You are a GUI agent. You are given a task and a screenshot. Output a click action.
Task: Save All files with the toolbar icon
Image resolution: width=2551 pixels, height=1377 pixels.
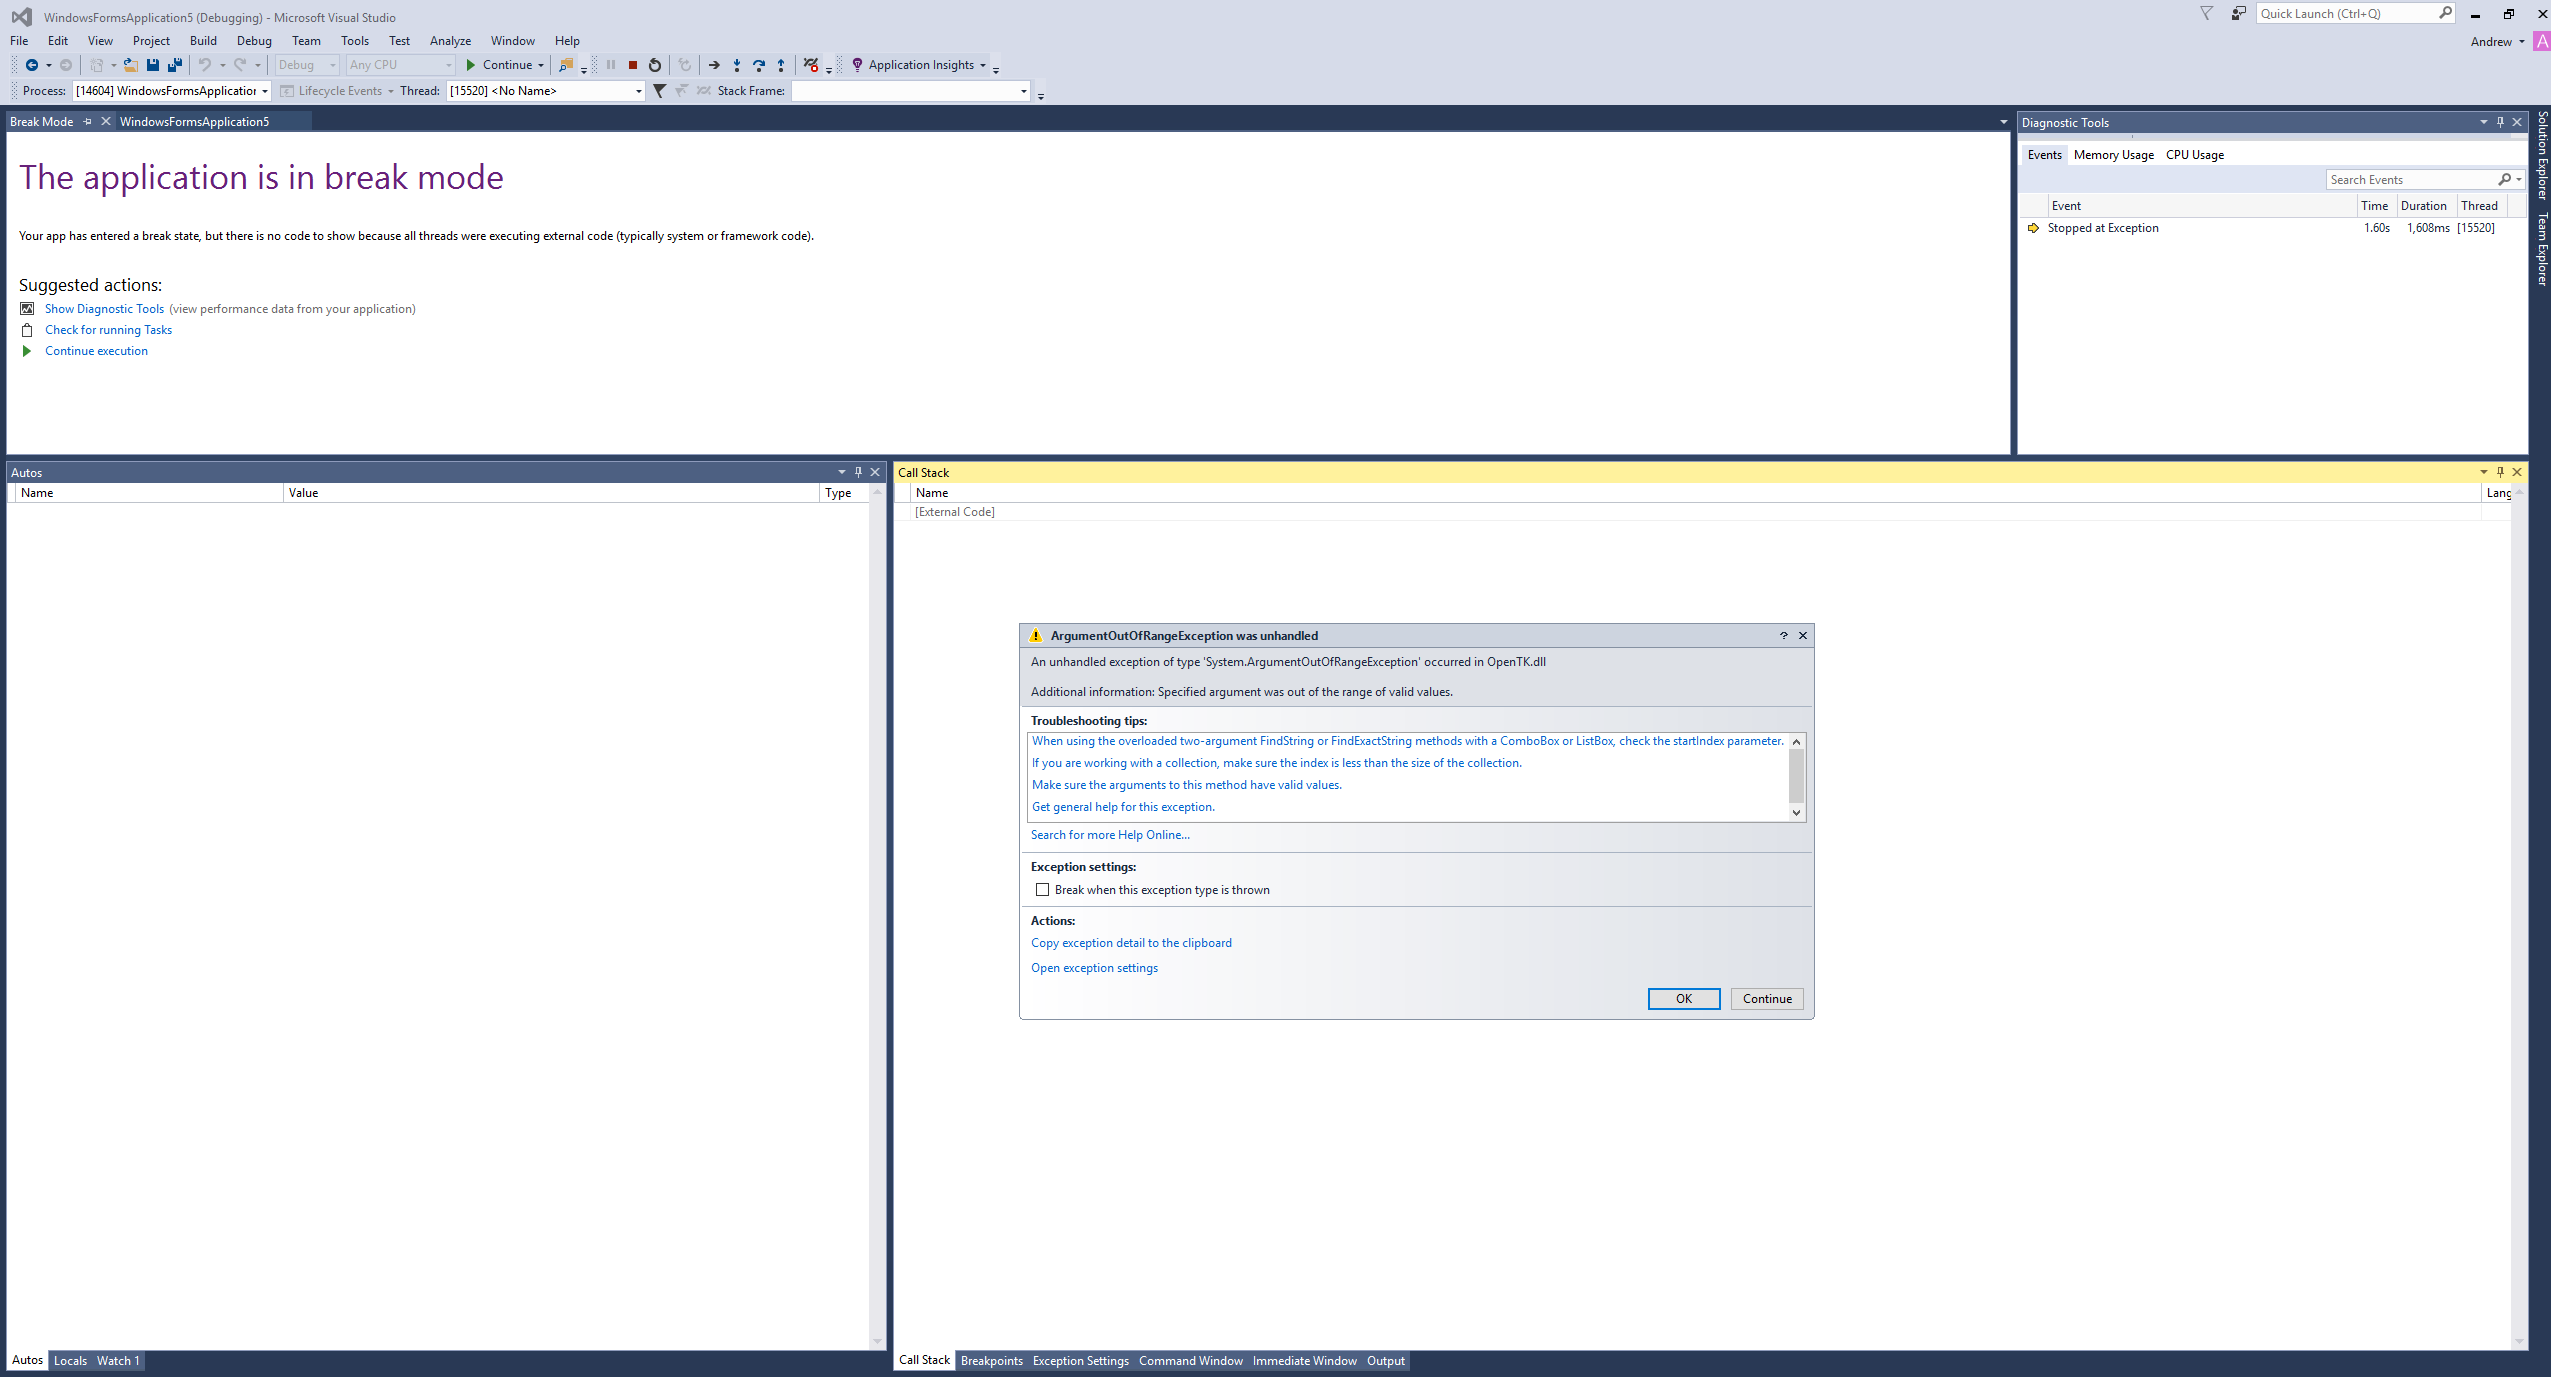pos(174,65)
